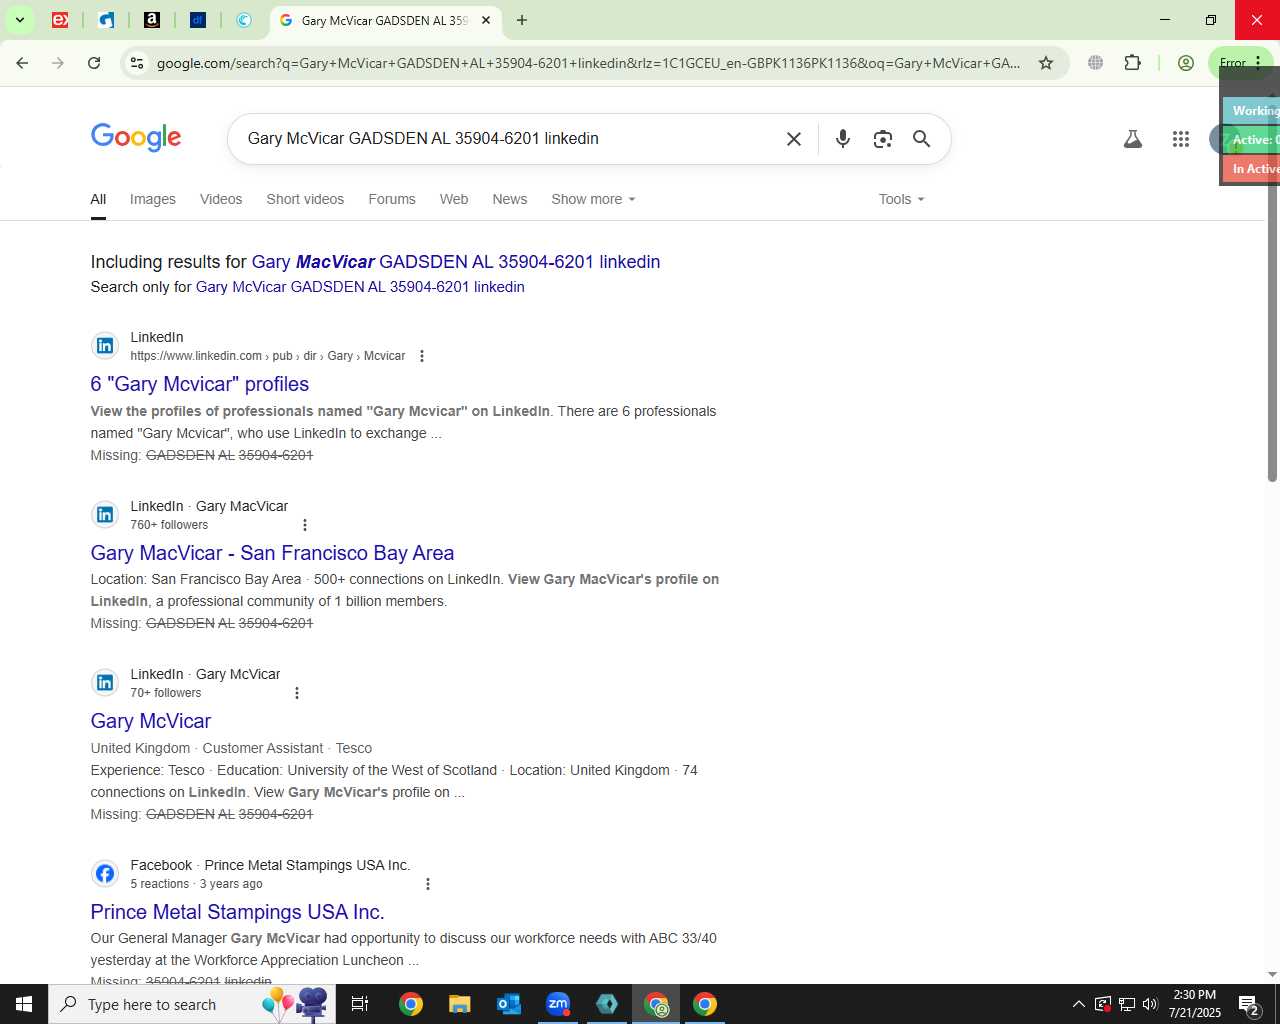Open the Chrome three-dot menu
The height and width of the screenshot is (1024, 1280).
coord(1258,63)
